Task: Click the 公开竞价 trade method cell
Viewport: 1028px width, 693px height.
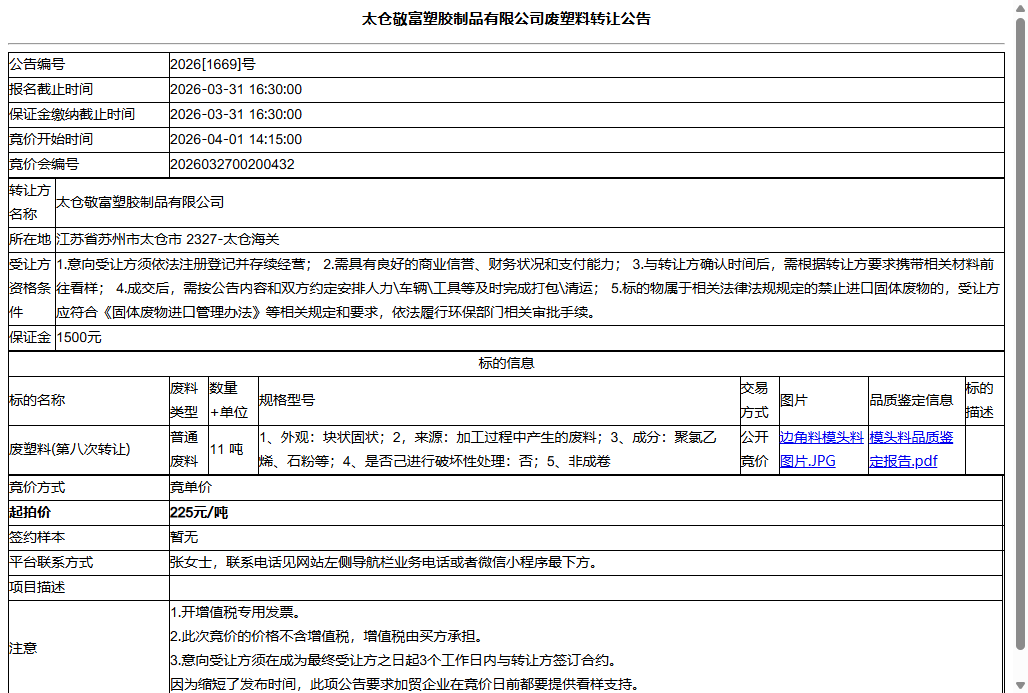Action: point(753,448)
